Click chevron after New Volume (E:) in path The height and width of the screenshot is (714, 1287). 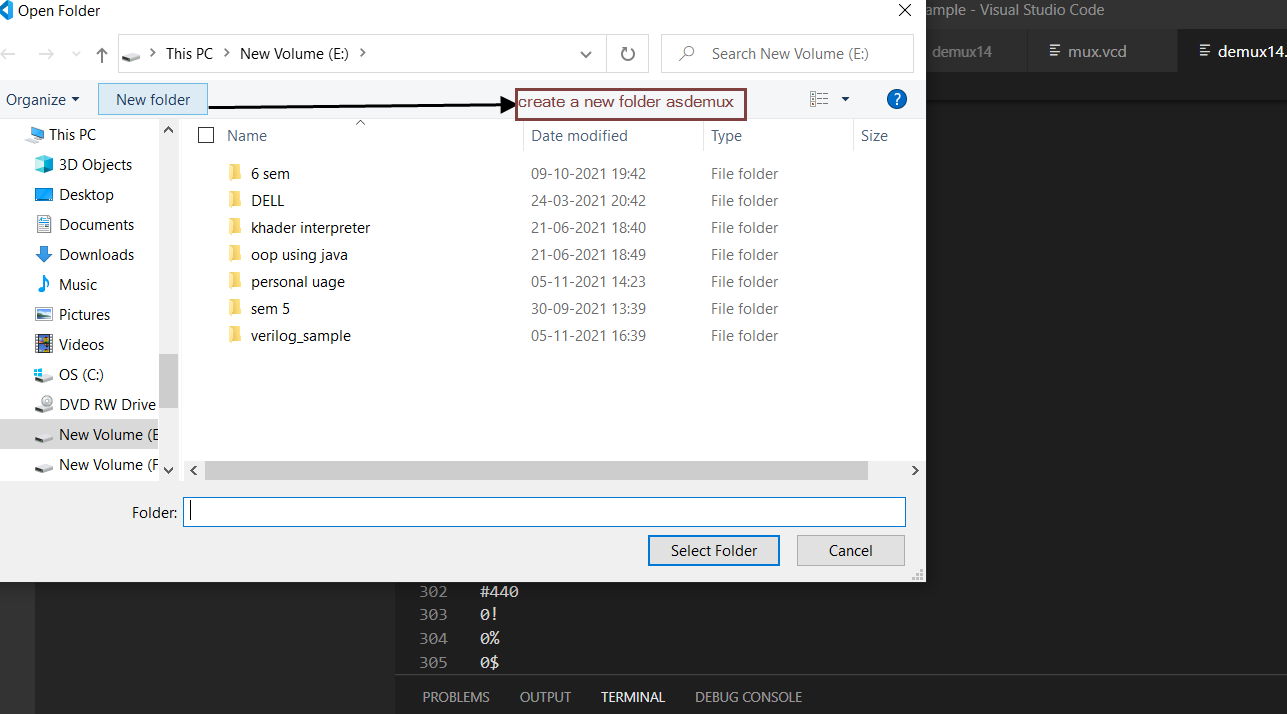tap(362, 53)
